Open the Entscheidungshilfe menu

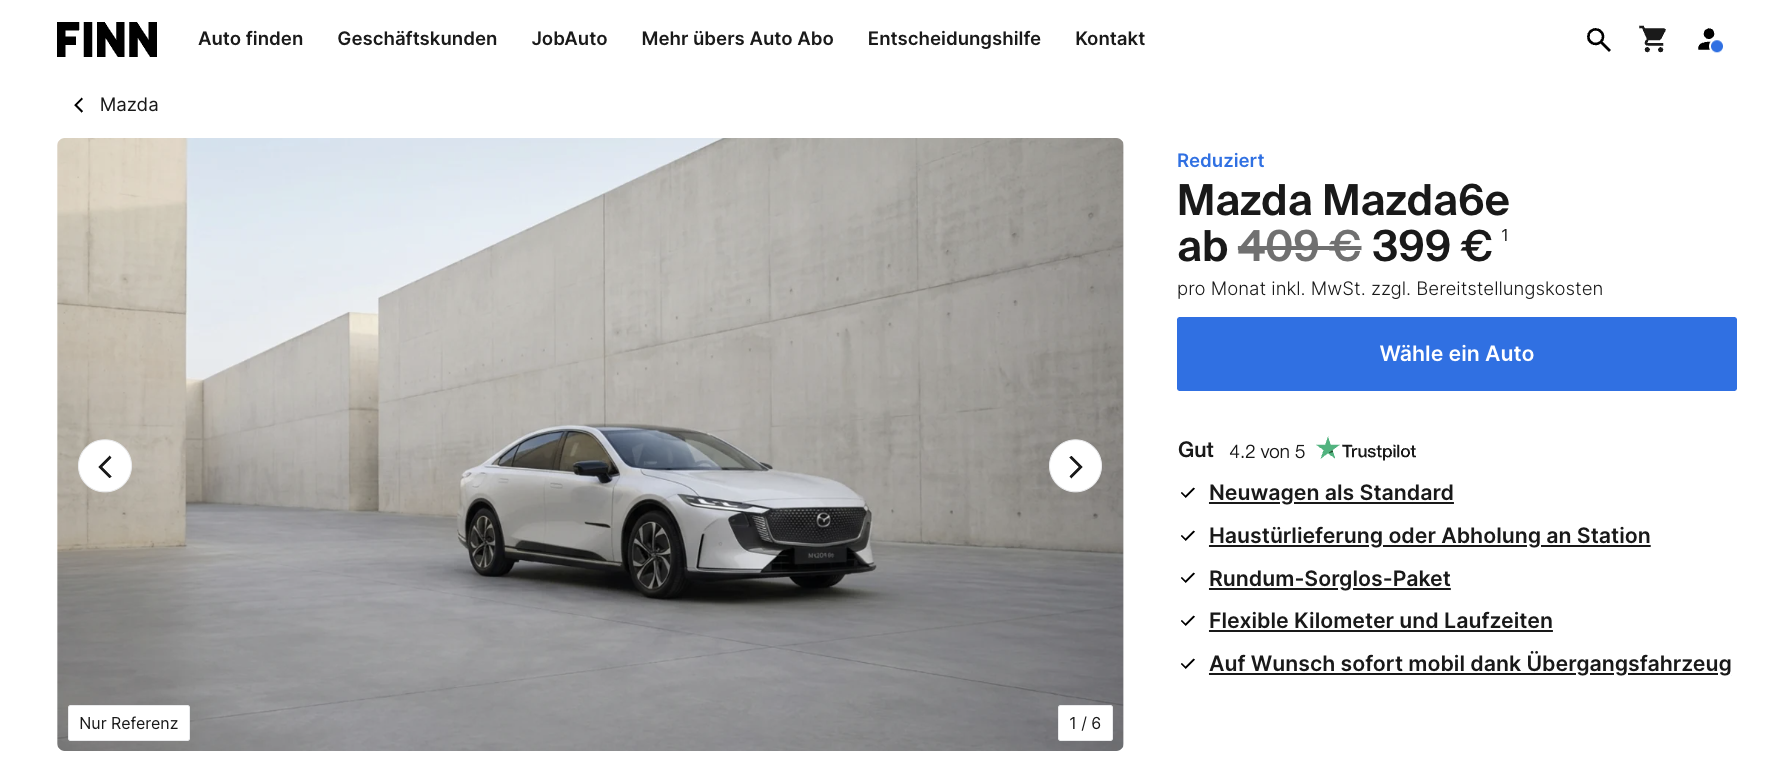[x=954, y=39]
